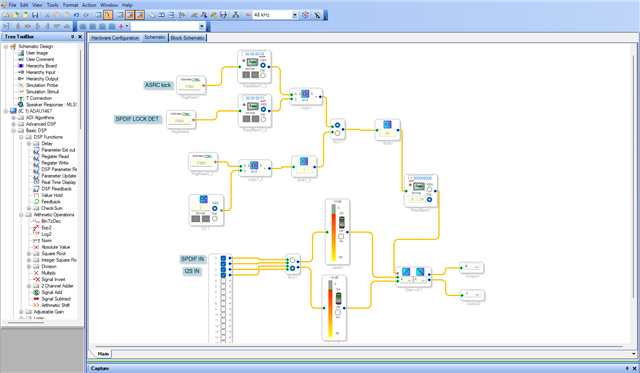Open the Tools menu

tap(52, 5)
